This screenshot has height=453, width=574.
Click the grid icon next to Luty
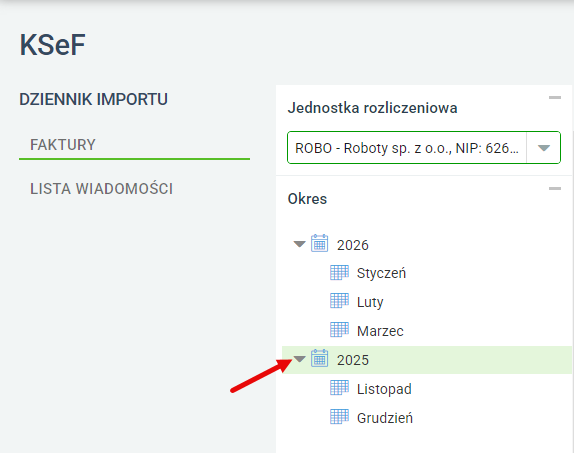(339, 301)
